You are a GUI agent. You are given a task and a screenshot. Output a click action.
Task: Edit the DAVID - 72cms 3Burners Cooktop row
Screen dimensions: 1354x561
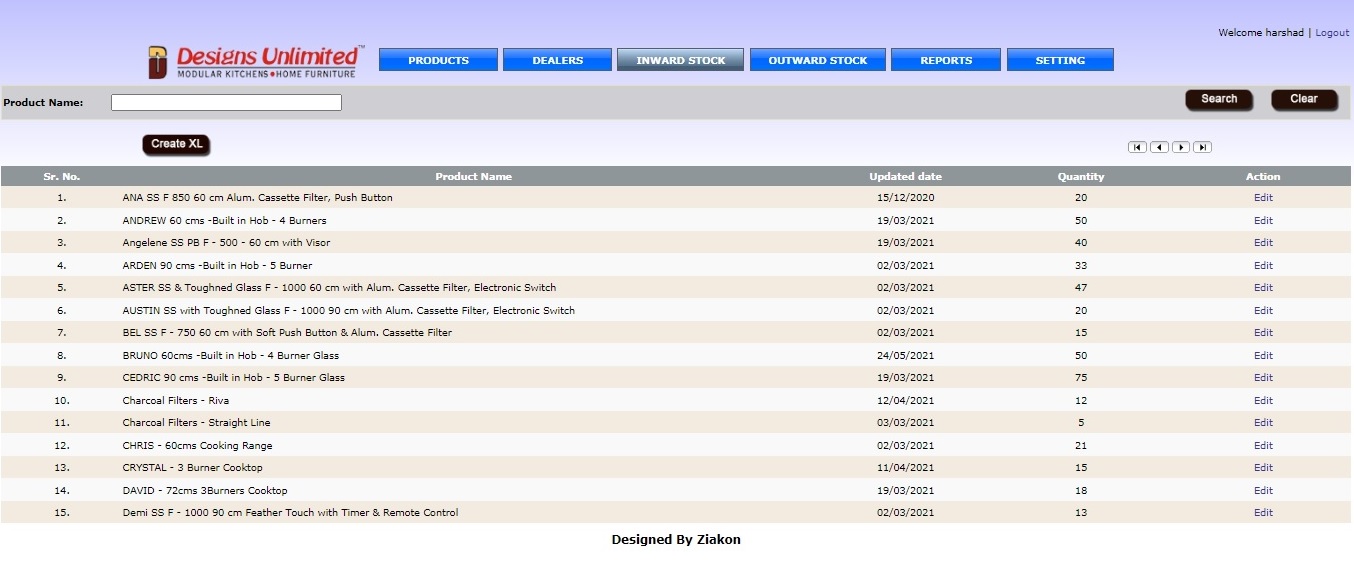tap(1263, 490)
